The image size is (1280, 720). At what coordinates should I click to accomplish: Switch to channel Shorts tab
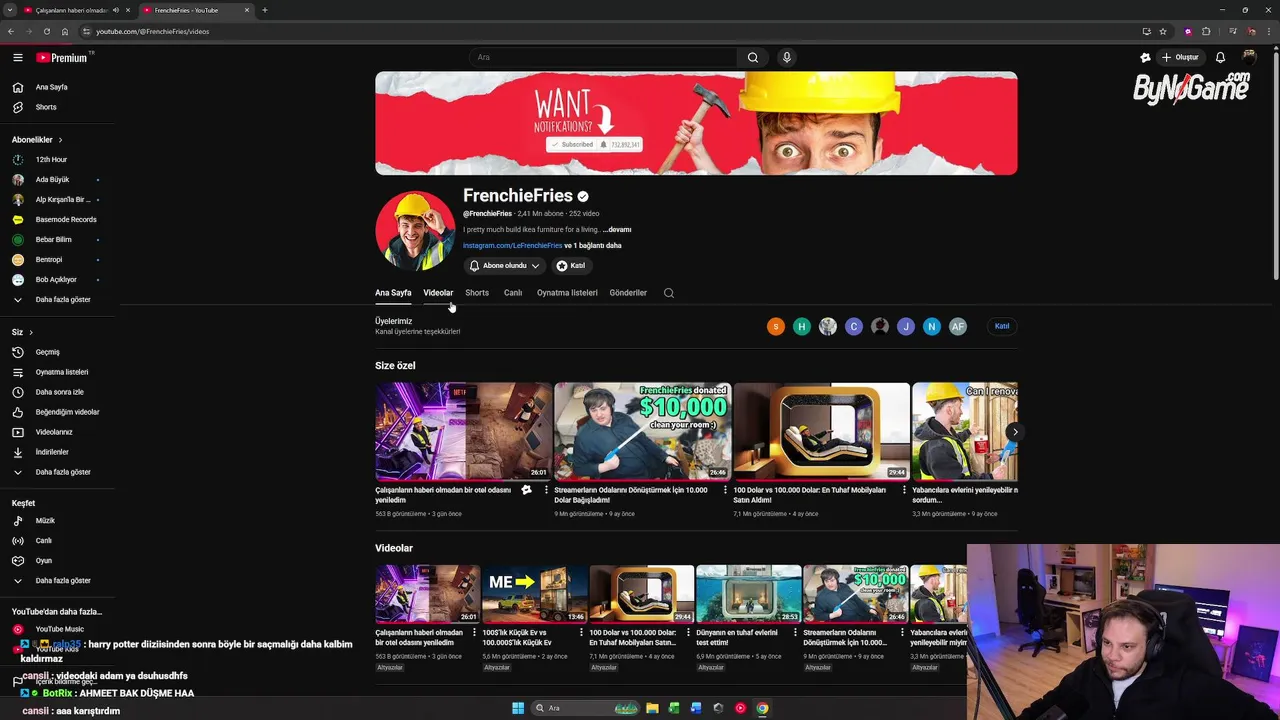[x=477, y=293]
